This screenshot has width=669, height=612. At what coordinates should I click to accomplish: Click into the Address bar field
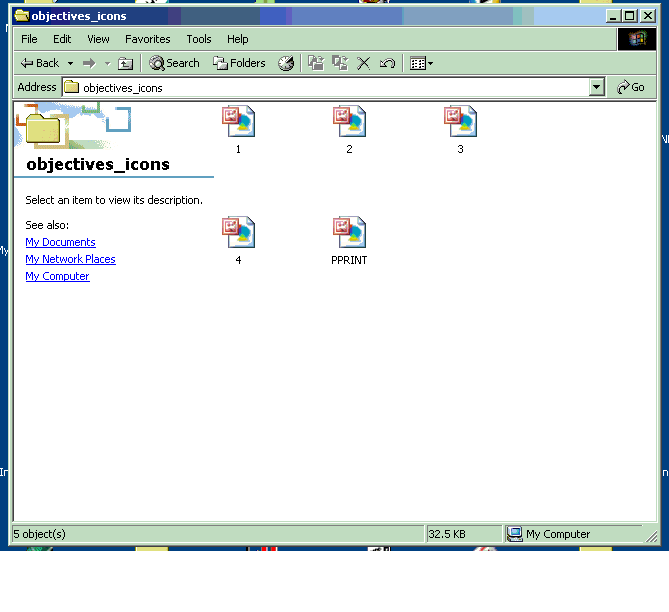click(x=330, y=87)
